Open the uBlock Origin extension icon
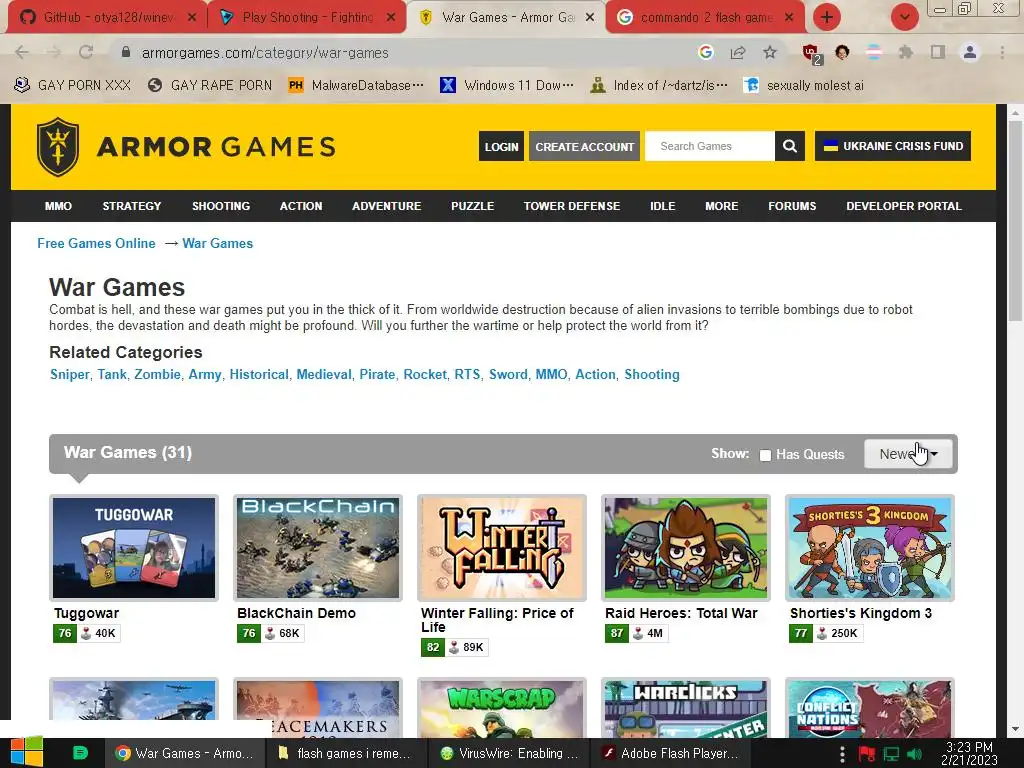1024x768 pixels. pos(811,54)
